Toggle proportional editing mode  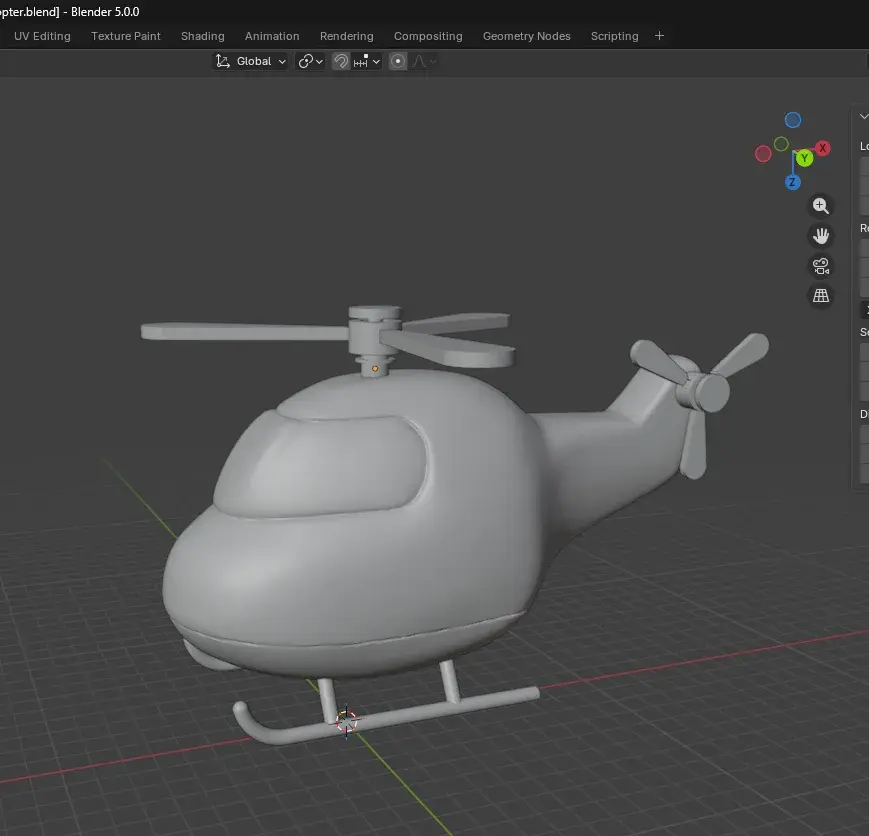coord(398,61)
